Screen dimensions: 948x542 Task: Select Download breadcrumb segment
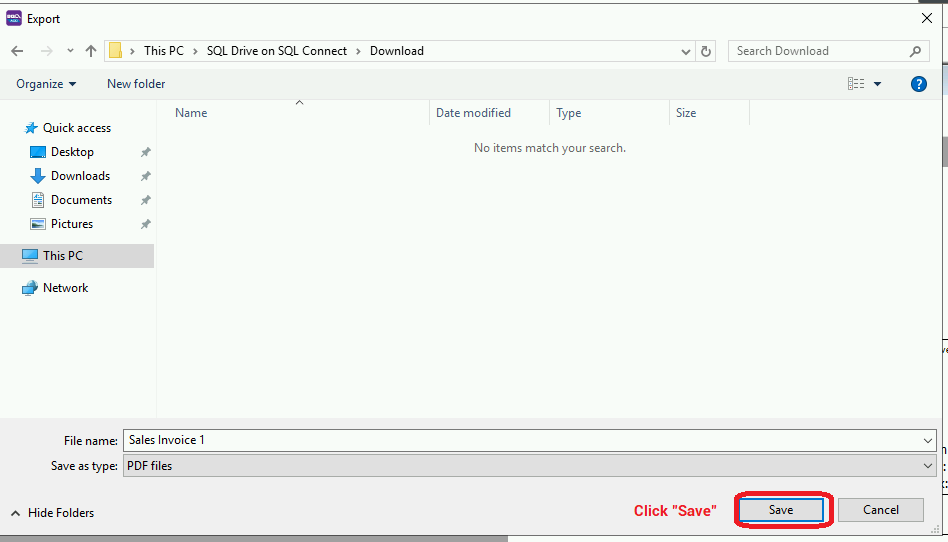397,51
